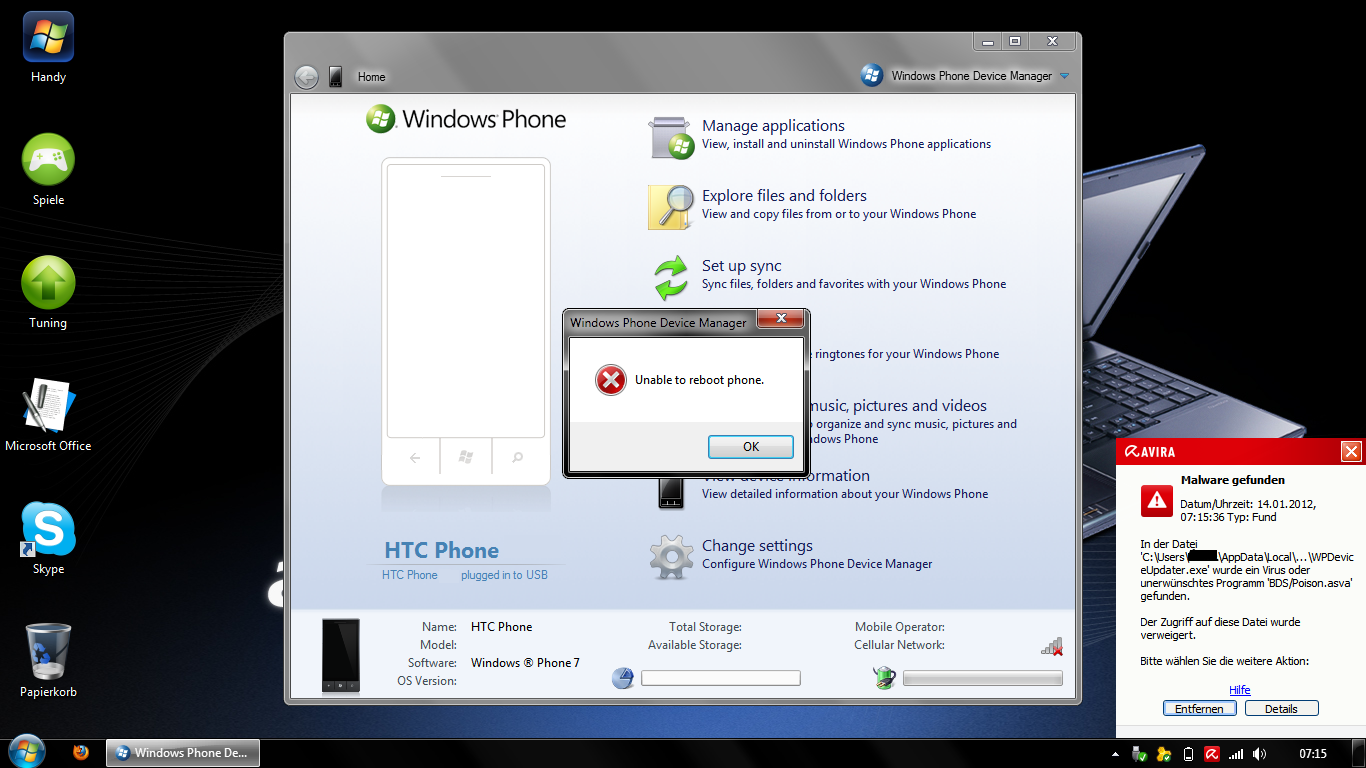The height and width of the screenshot is (768, 1366).
Task: Click the taskbar clock 07:15
Action: pyautogui.click(x=1313, y=754)
